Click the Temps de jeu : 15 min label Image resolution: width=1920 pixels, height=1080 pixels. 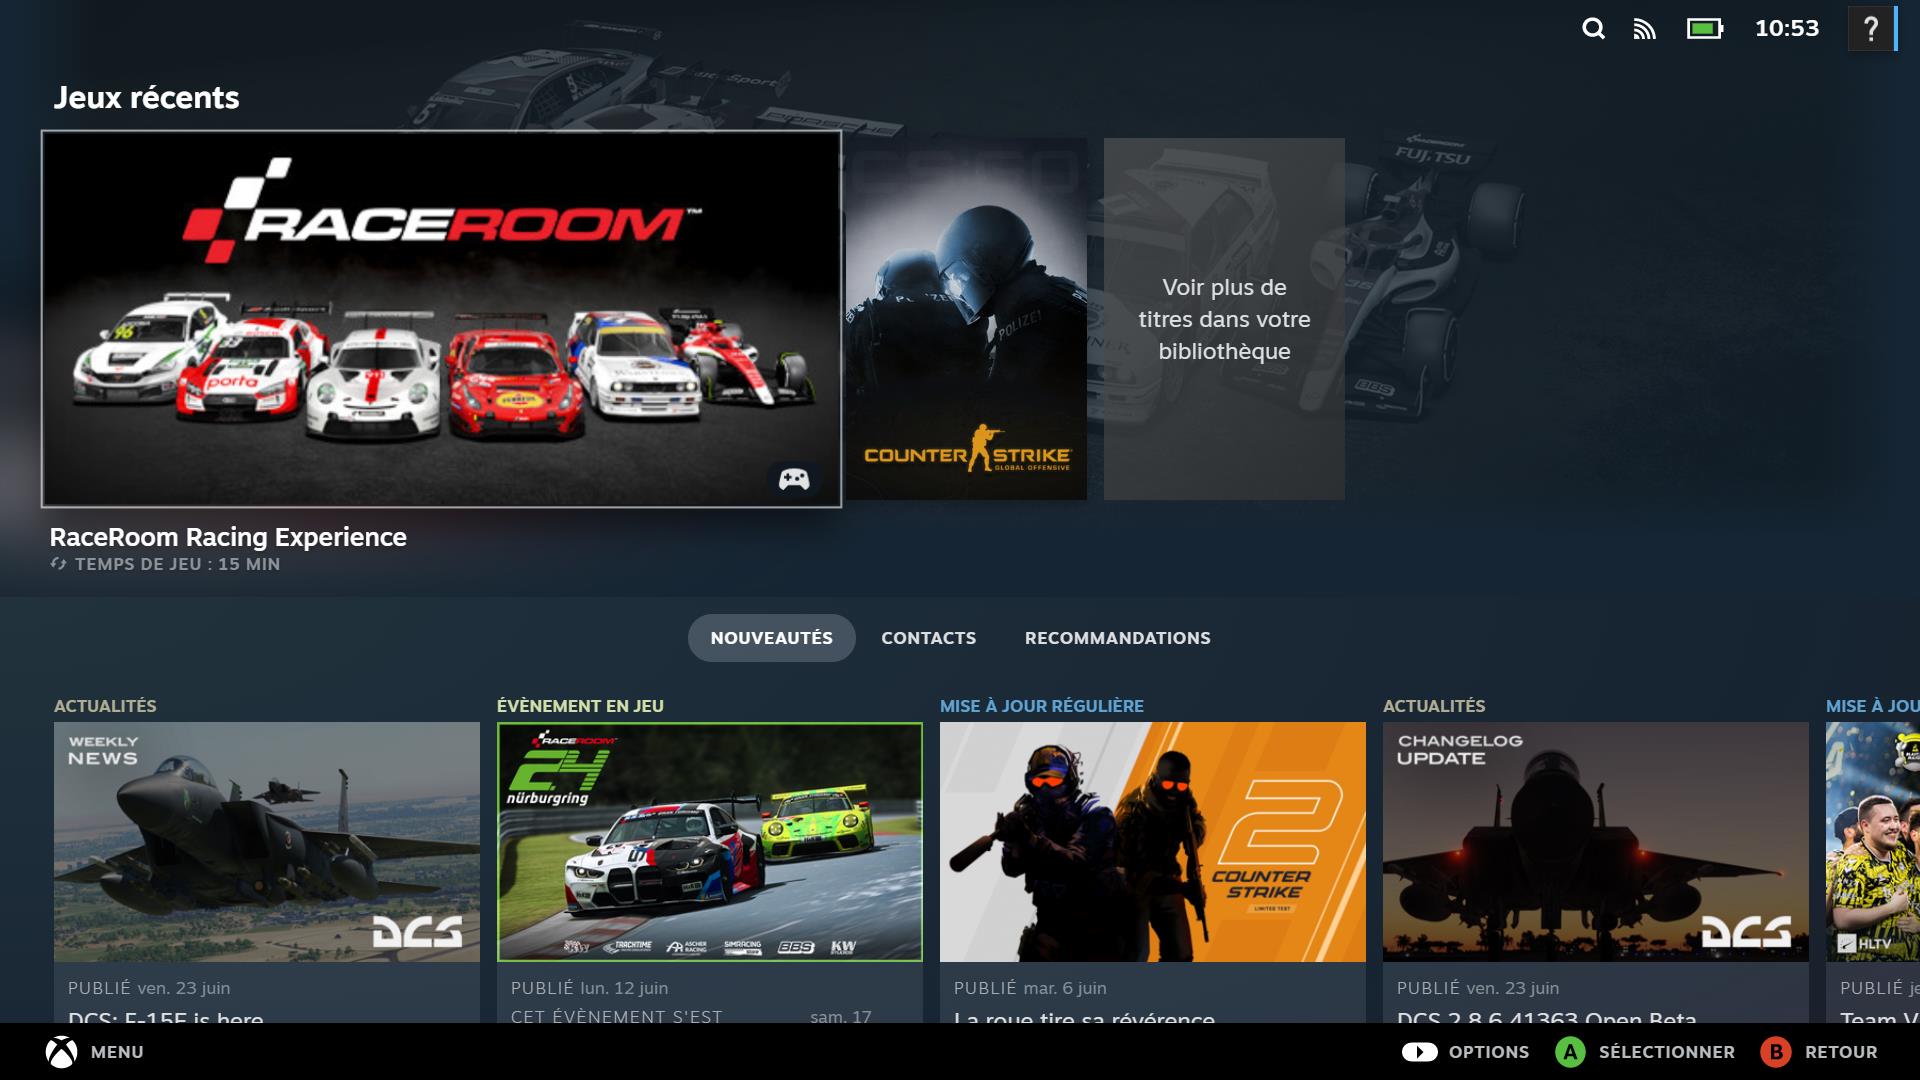coord(177,564)
